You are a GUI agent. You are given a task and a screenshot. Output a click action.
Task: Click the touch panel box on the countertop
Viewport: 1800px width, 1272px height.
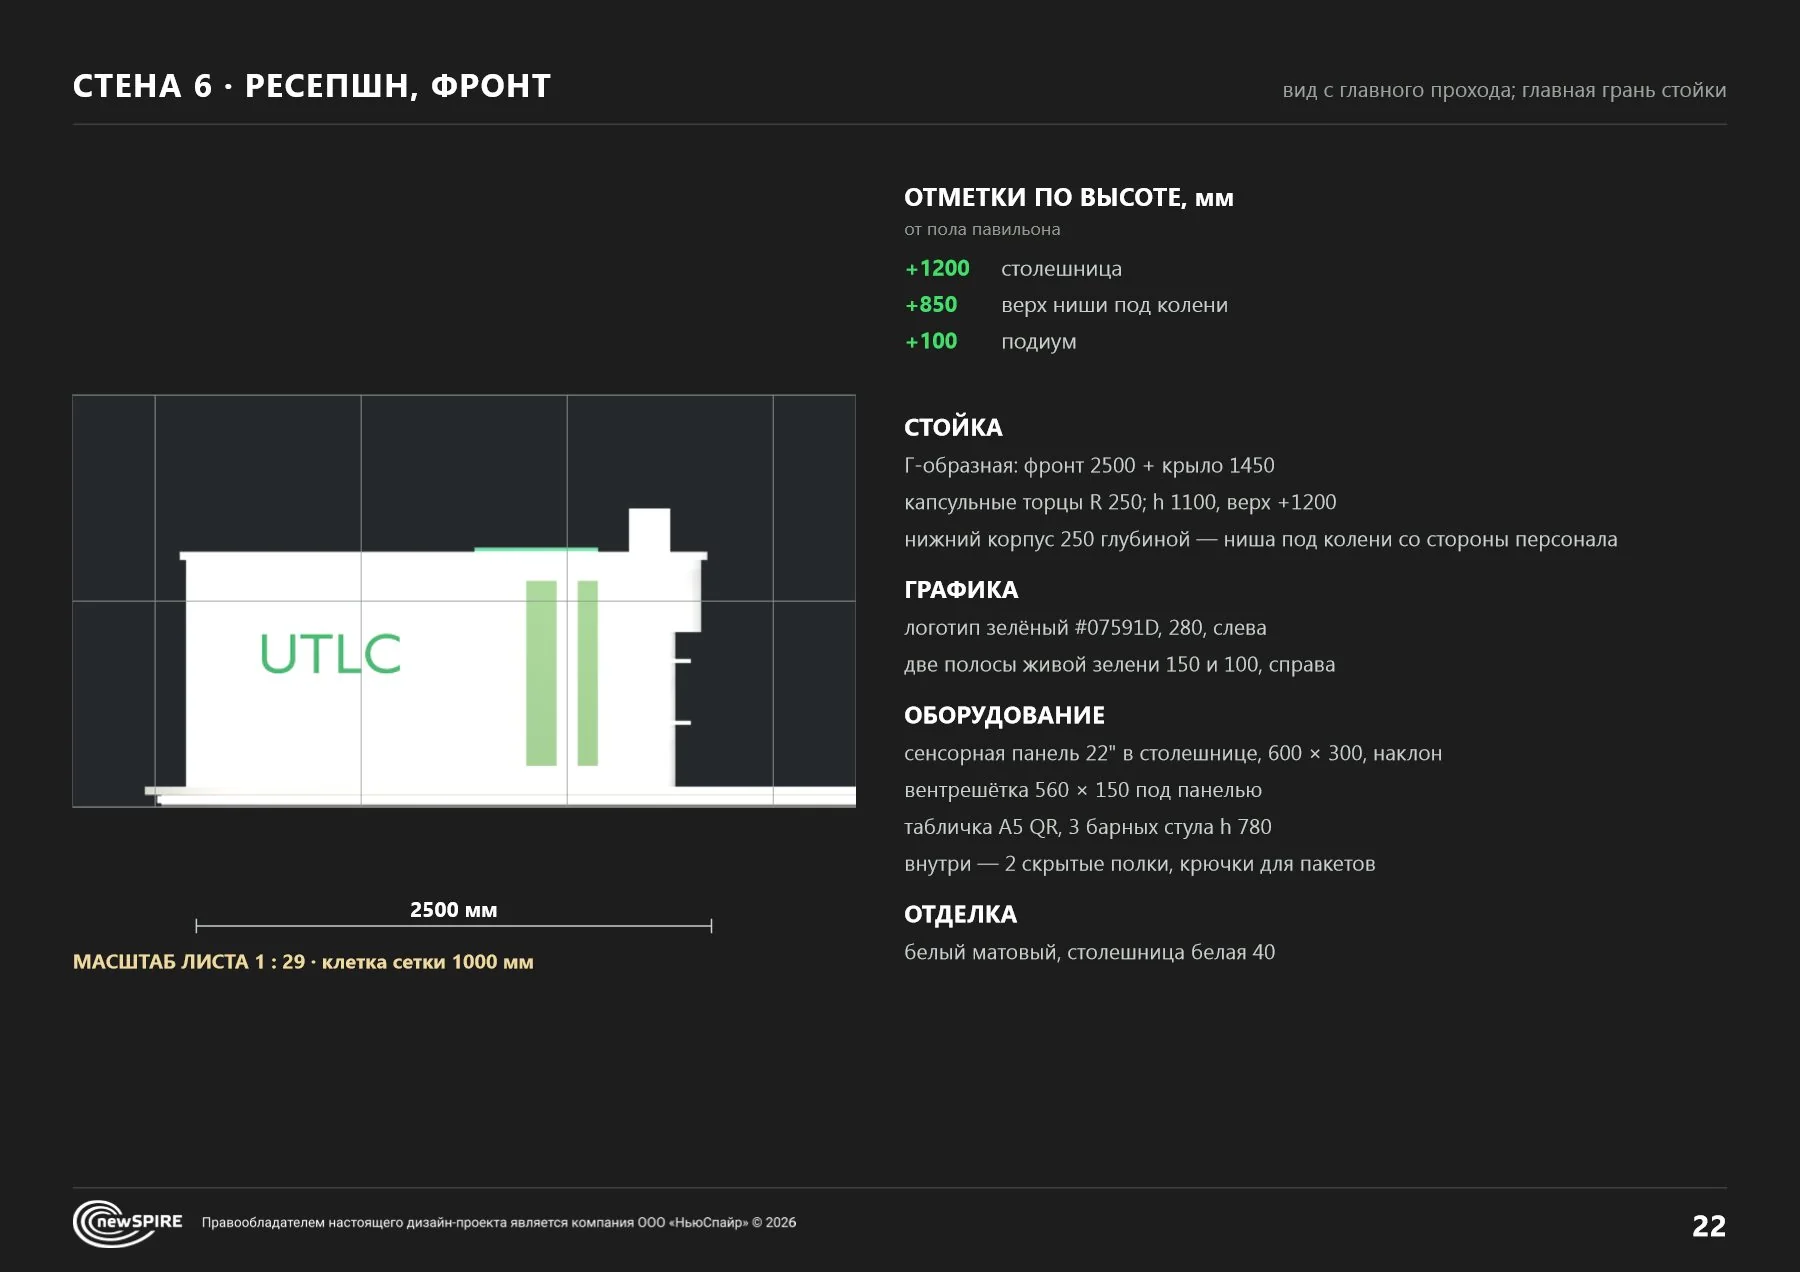pyautogui.click(x=649, y=529)
